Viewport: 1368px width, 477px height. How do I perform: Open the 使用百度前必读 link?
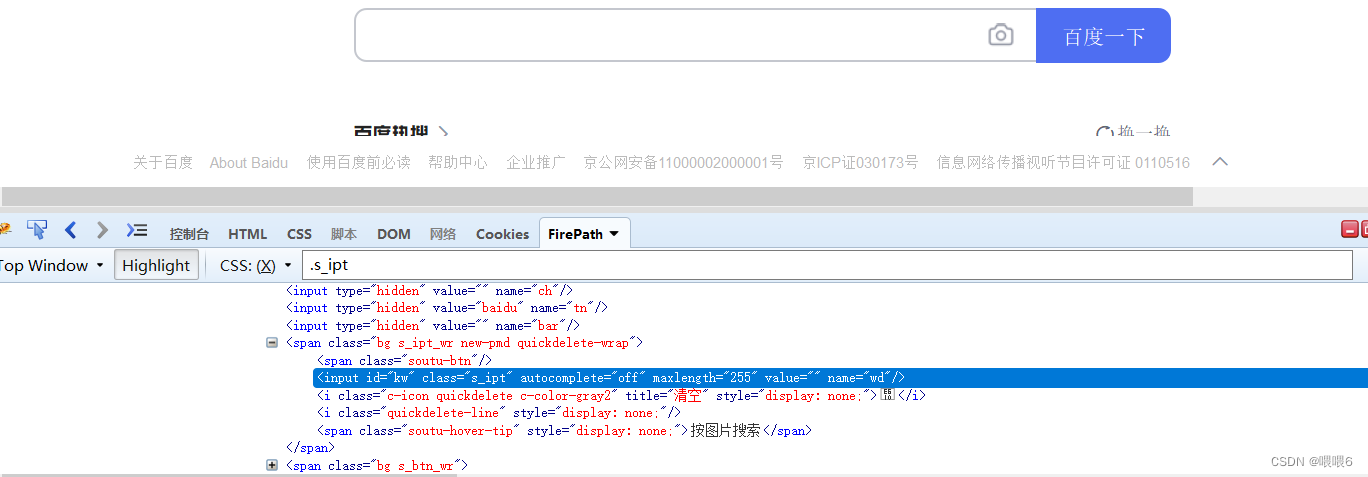pyautogui.click(x=358, y=162)
